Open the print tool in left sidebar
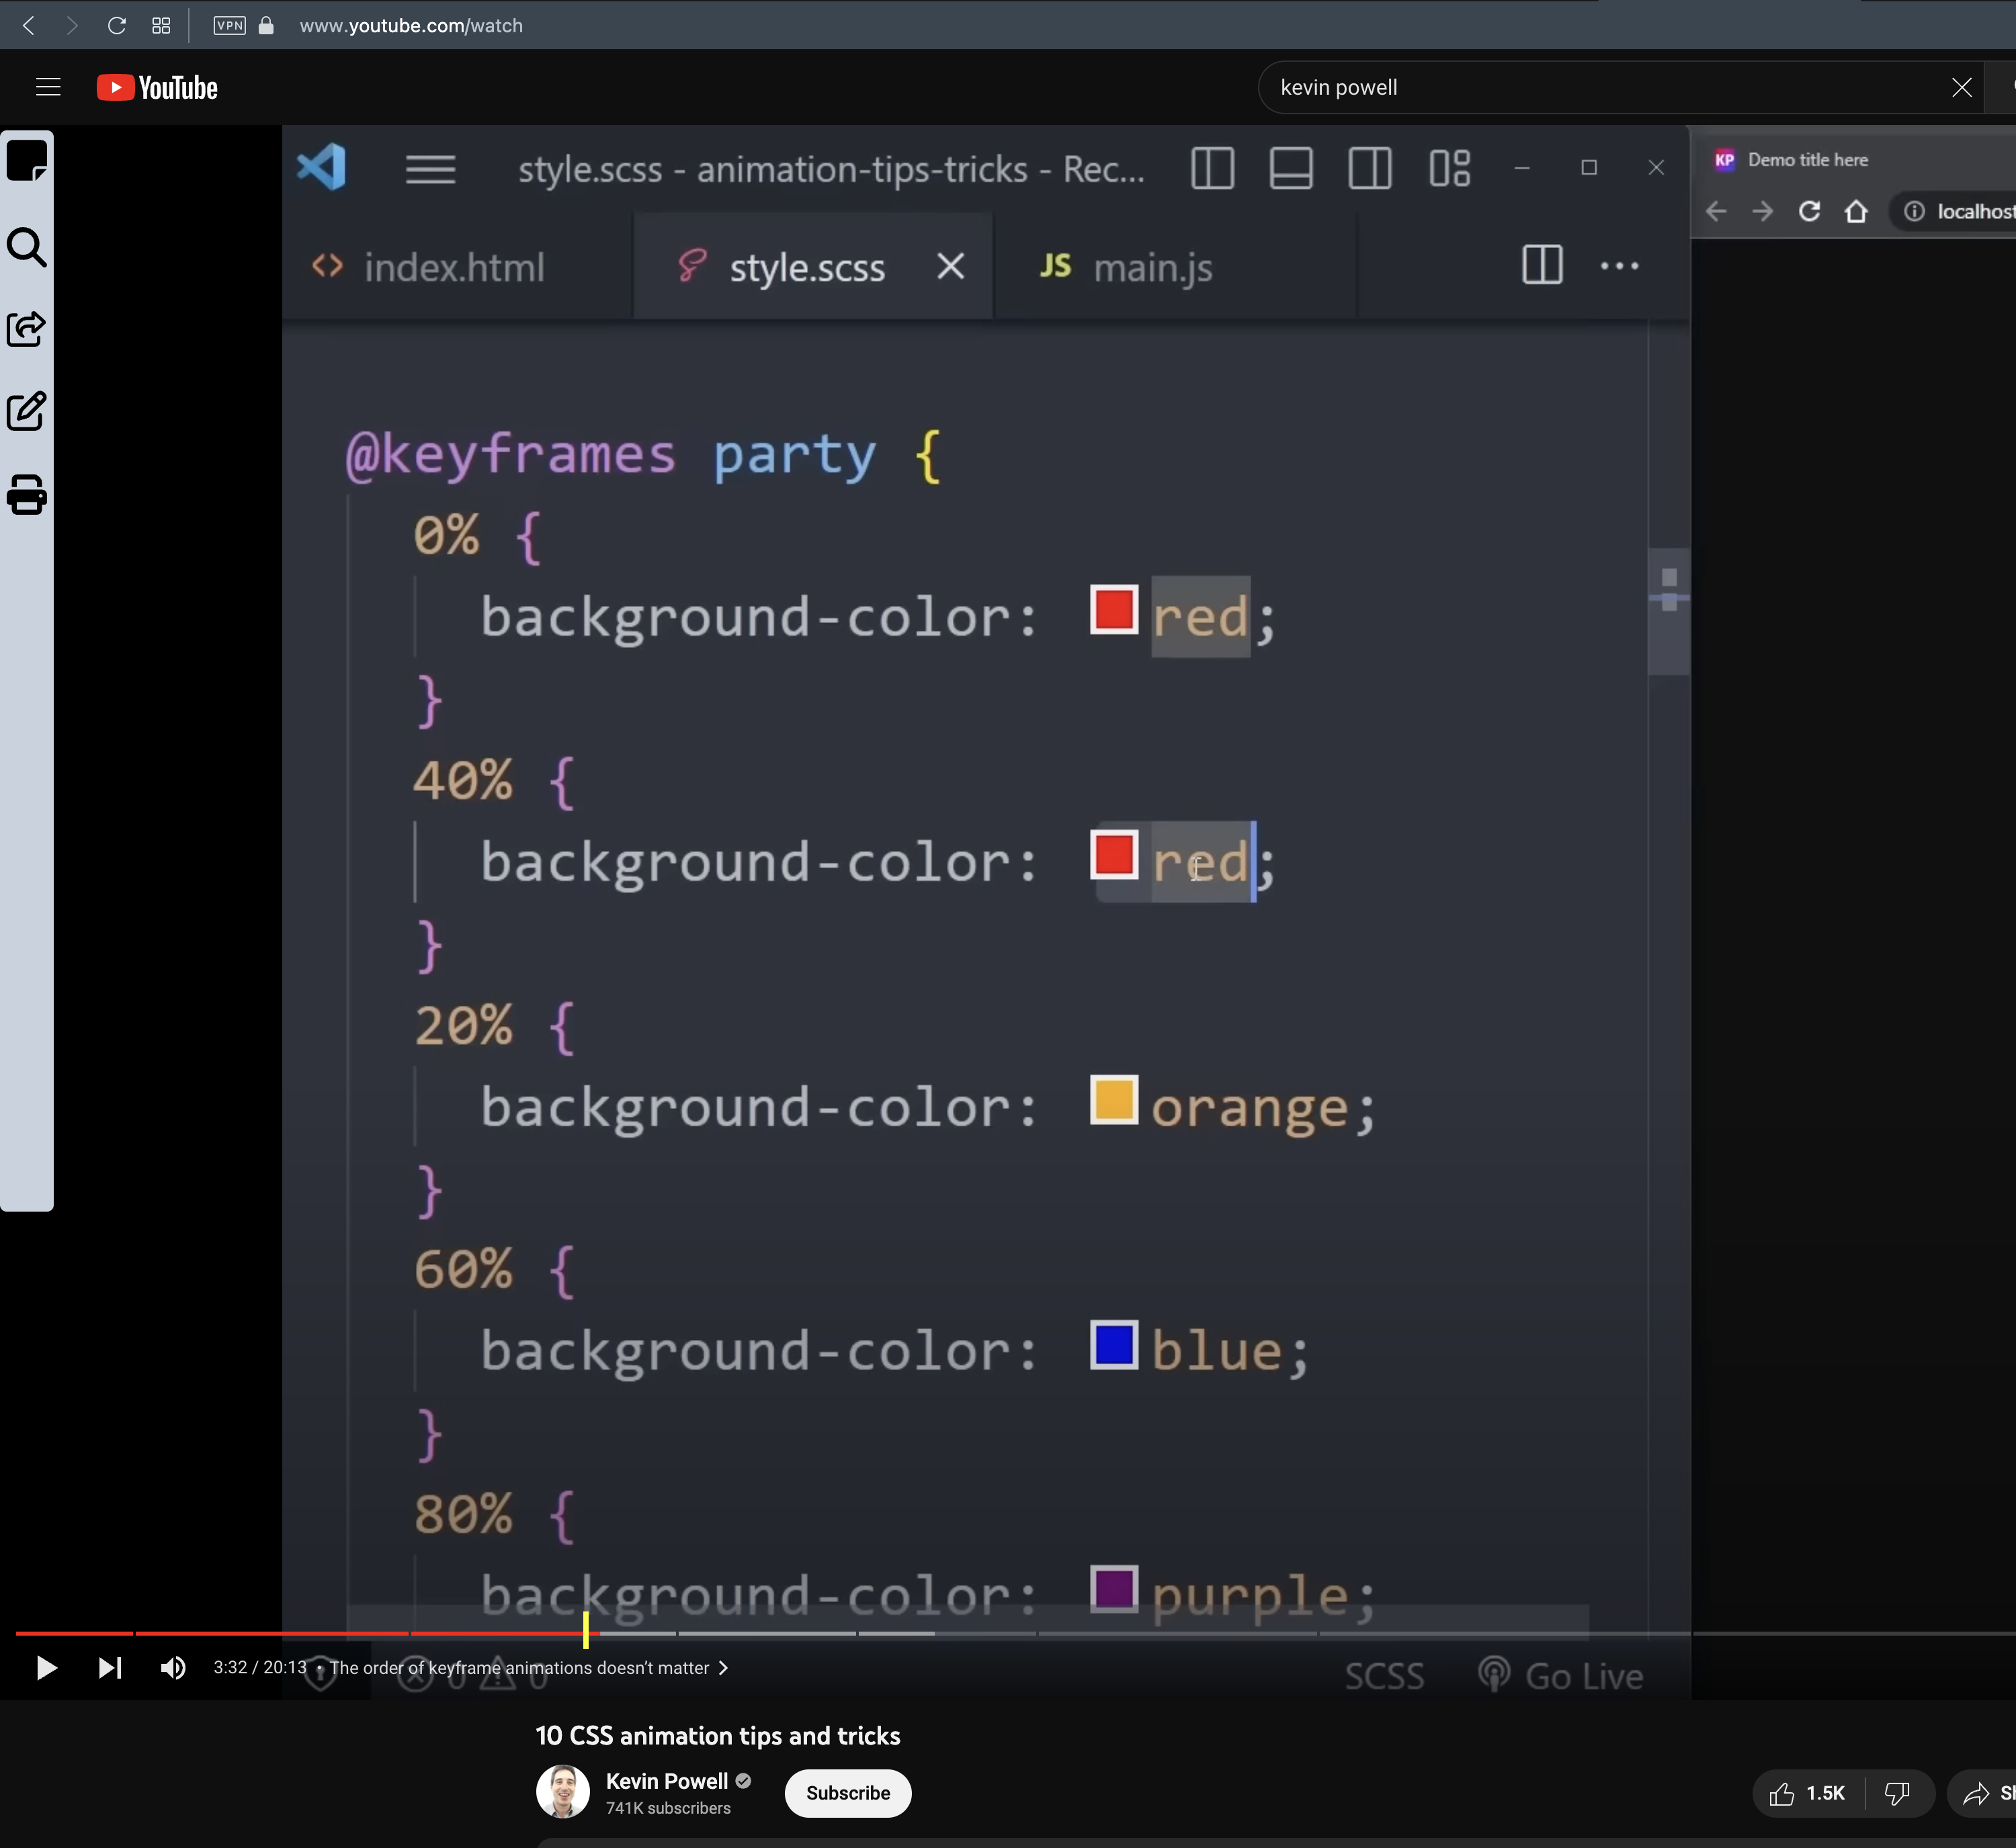The image size is (2016, 1848). (x=26, y=495)
